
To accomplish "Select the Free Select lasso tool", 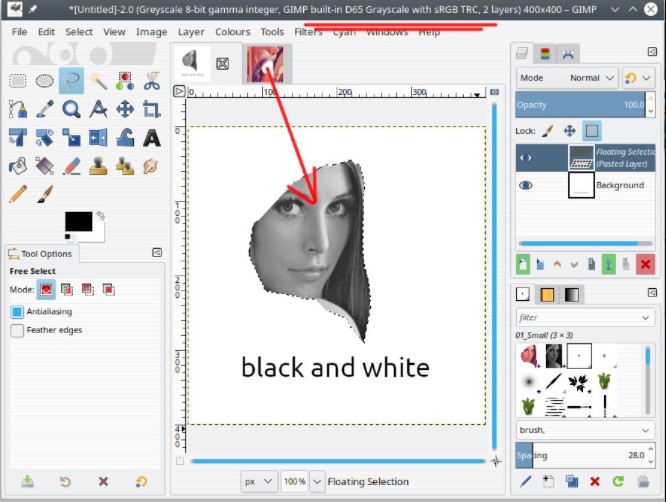I will [x=71, y=81].
